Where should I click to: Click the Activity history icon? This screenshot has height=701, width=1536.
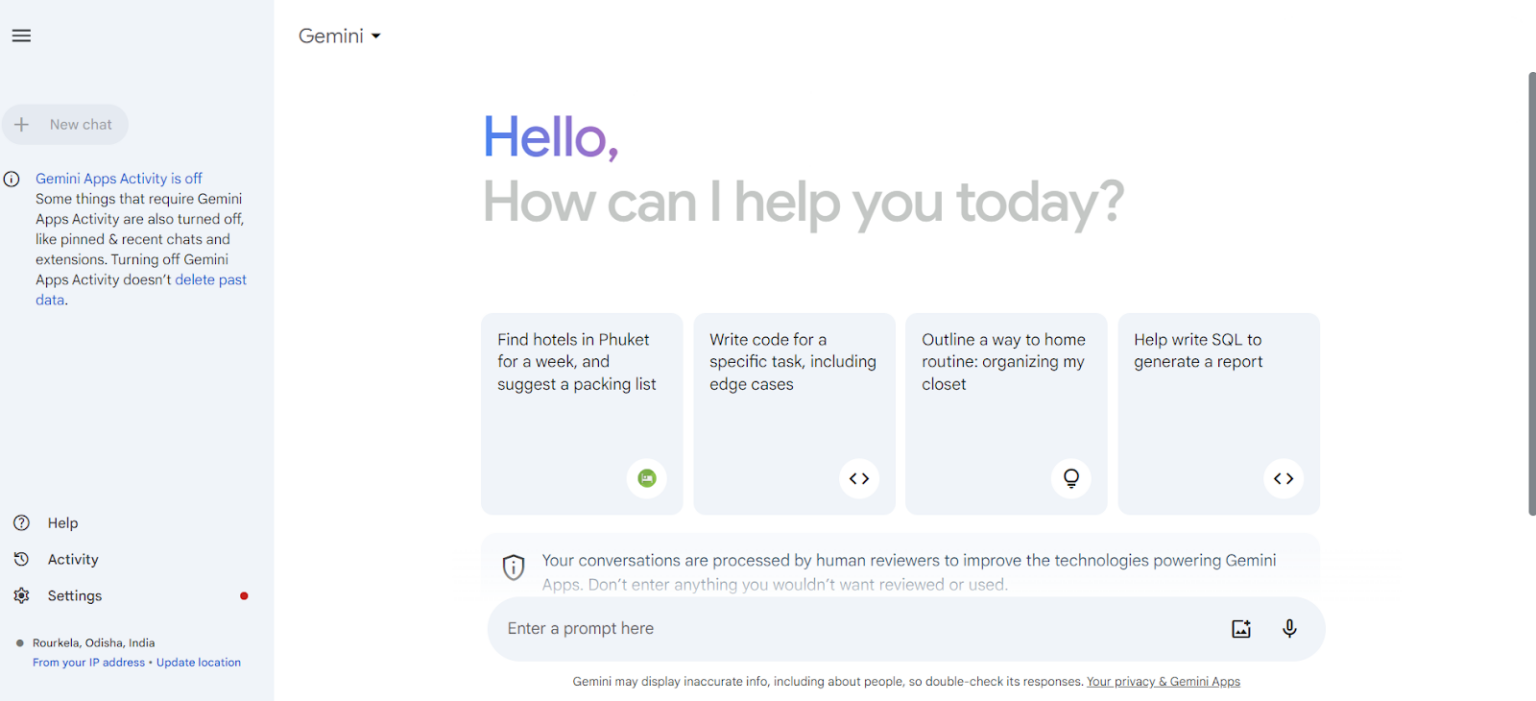[x=21, y=560]
